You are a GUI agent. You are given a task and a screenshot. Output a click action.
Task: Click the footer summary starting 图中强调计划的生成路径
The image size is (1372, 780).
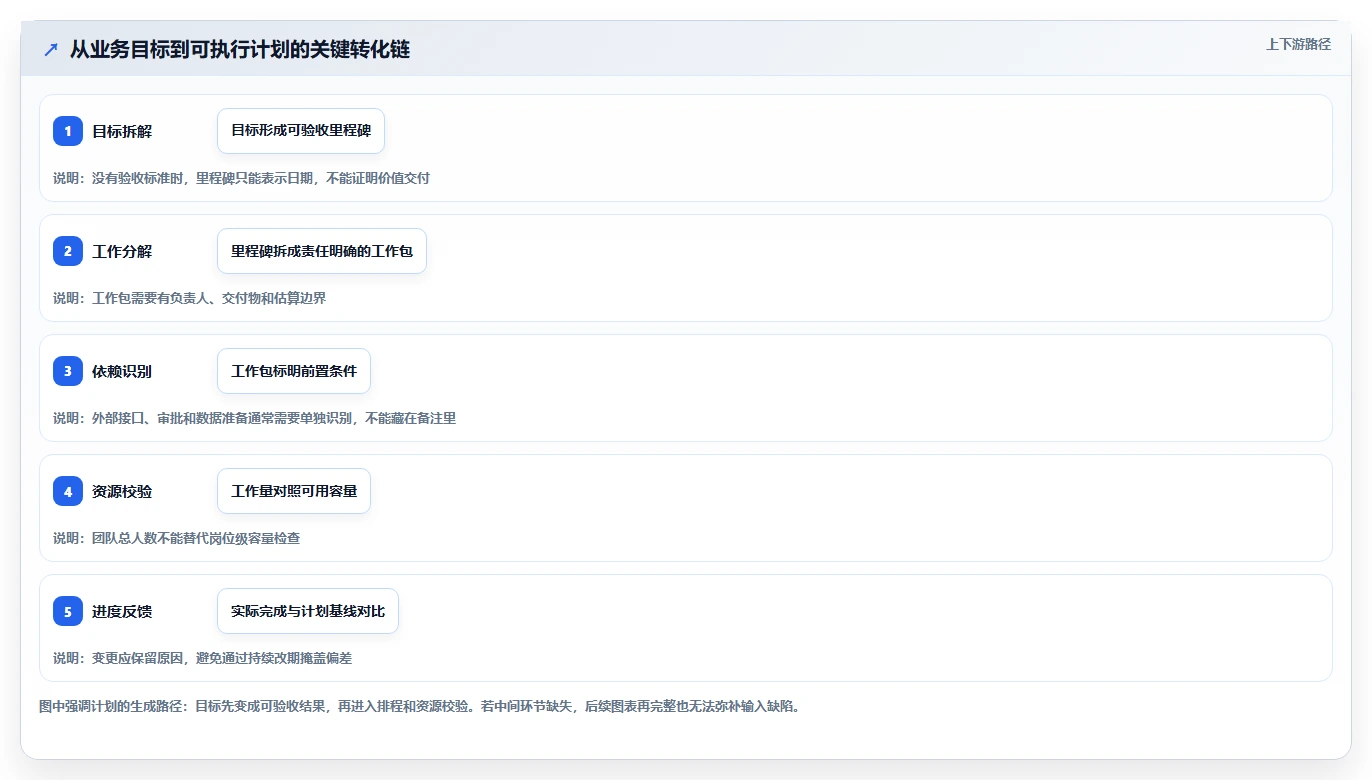[419, 706]
